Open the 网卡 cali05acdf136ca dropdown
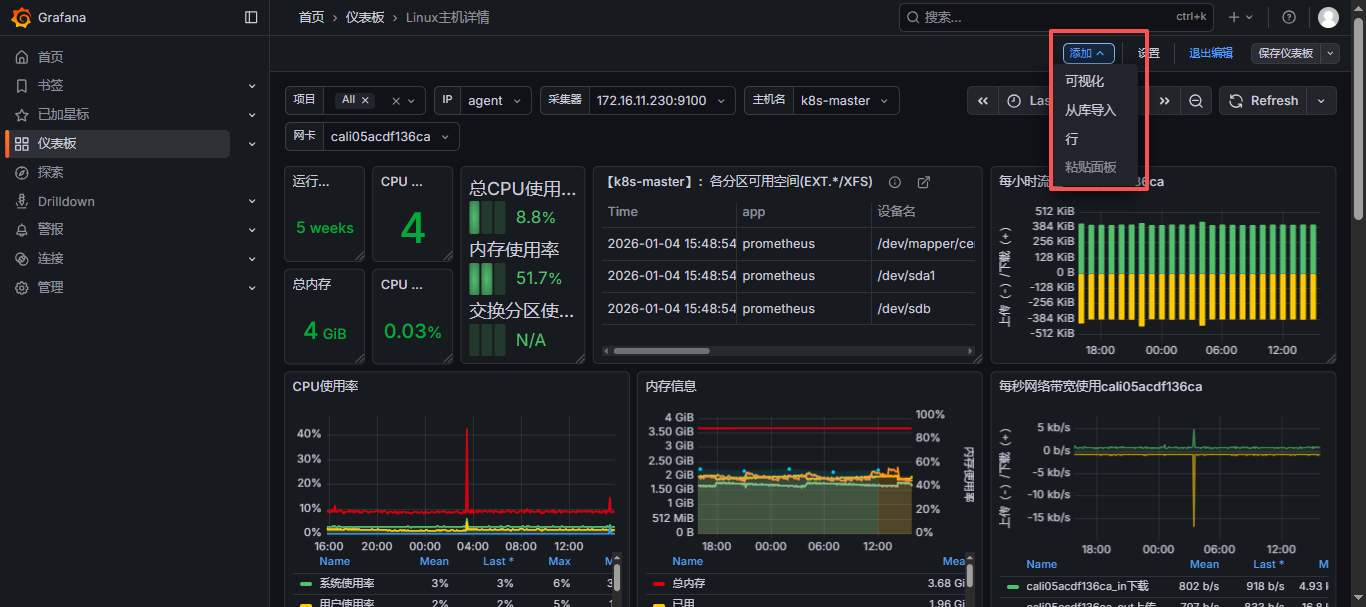Image resolution: width=1366 pixels, height=607 pixels. coord(391,136)
